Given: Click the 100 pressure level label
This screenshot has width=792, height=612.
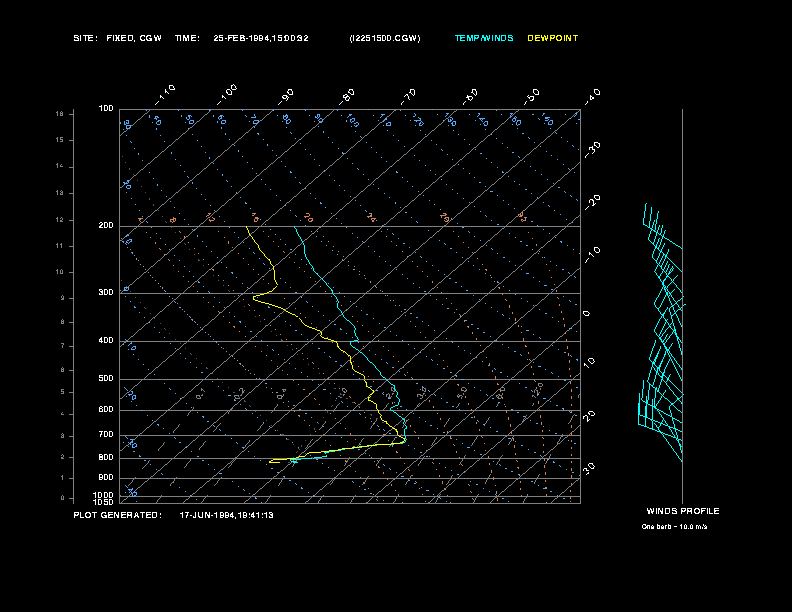Looking at the screenshot, I should [x=106, y=109].
